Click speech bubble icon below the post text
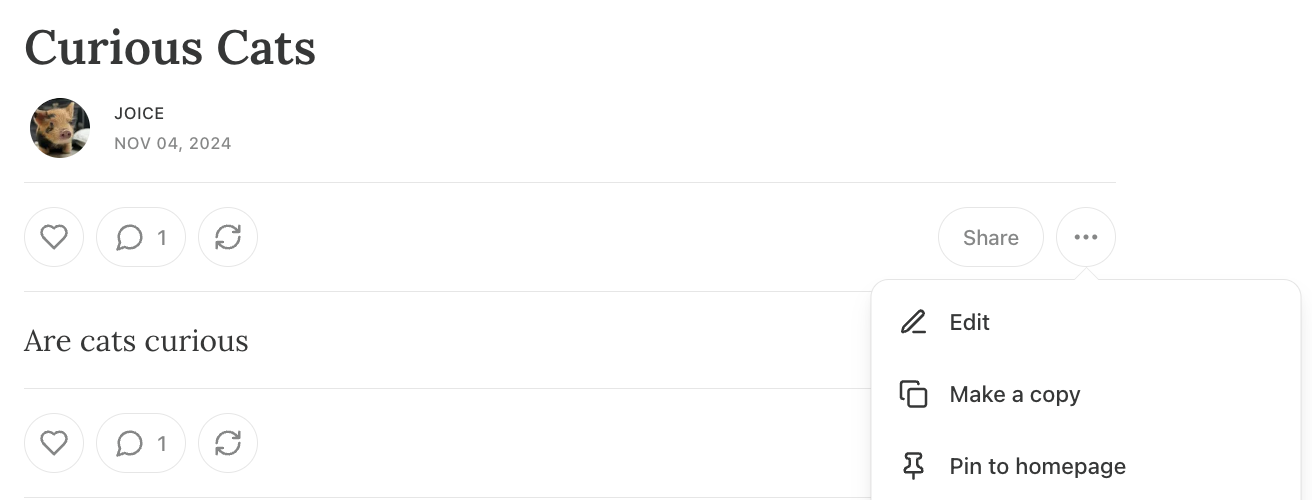 [130, 443]
